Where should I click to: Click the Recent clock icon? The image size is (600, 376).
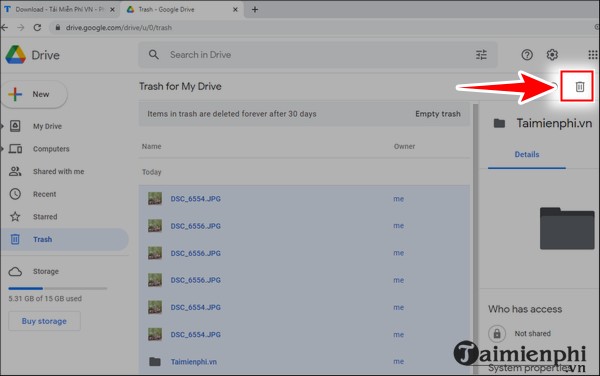(x=15, y=194)
